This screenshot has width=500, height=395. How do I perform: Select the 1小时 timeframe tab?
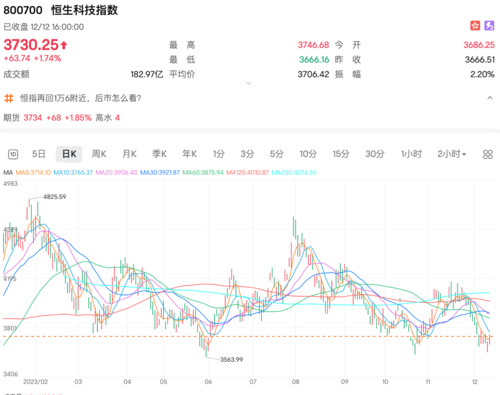pyautogui.click(x=411, y=154)
